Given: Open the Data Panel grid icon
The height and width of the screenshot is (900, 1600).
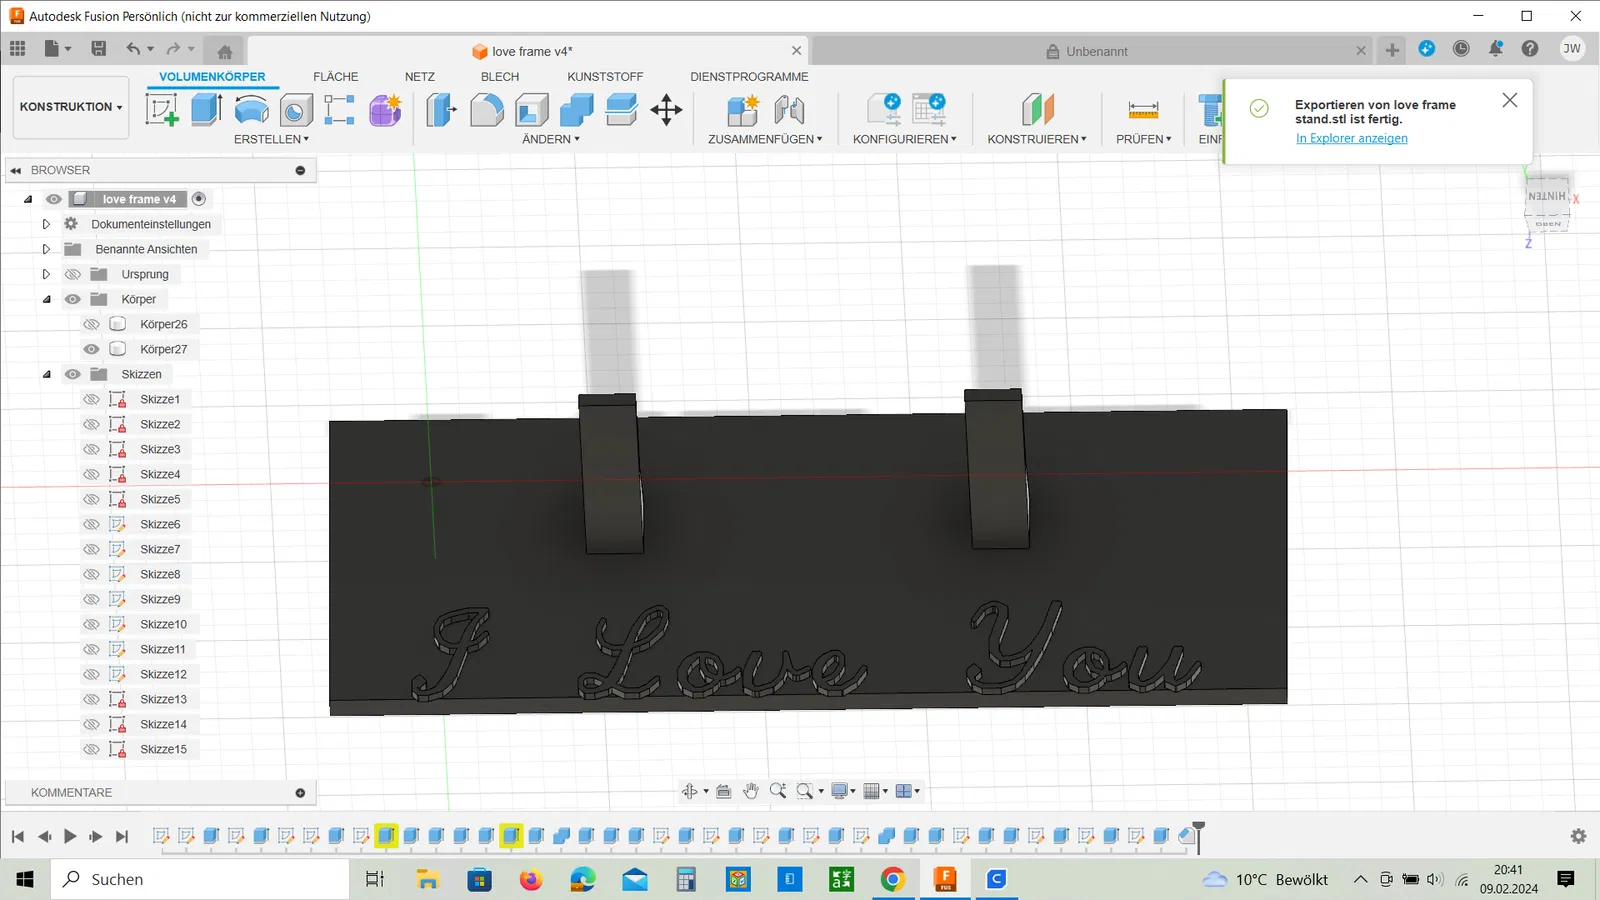Looking at the screenshot, I should coord(18,48).
